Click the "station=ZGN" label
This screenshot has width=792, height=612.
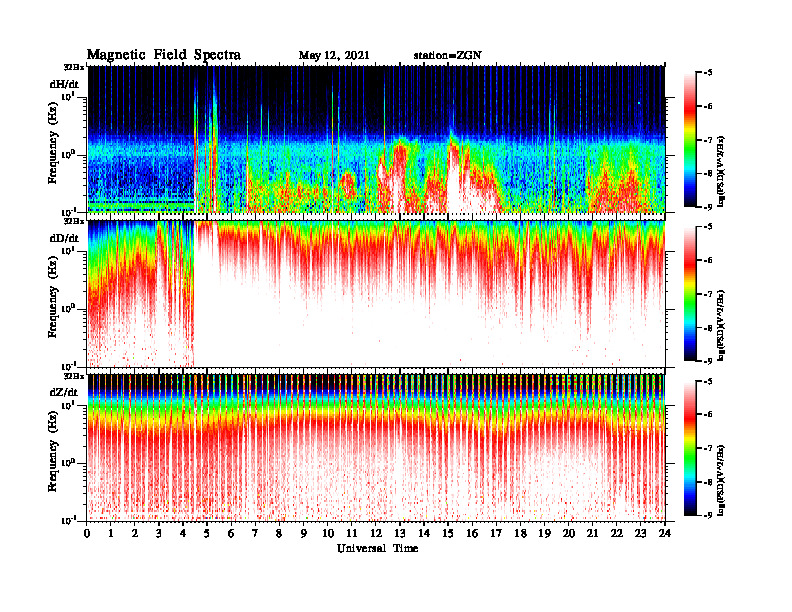point(447,56)
